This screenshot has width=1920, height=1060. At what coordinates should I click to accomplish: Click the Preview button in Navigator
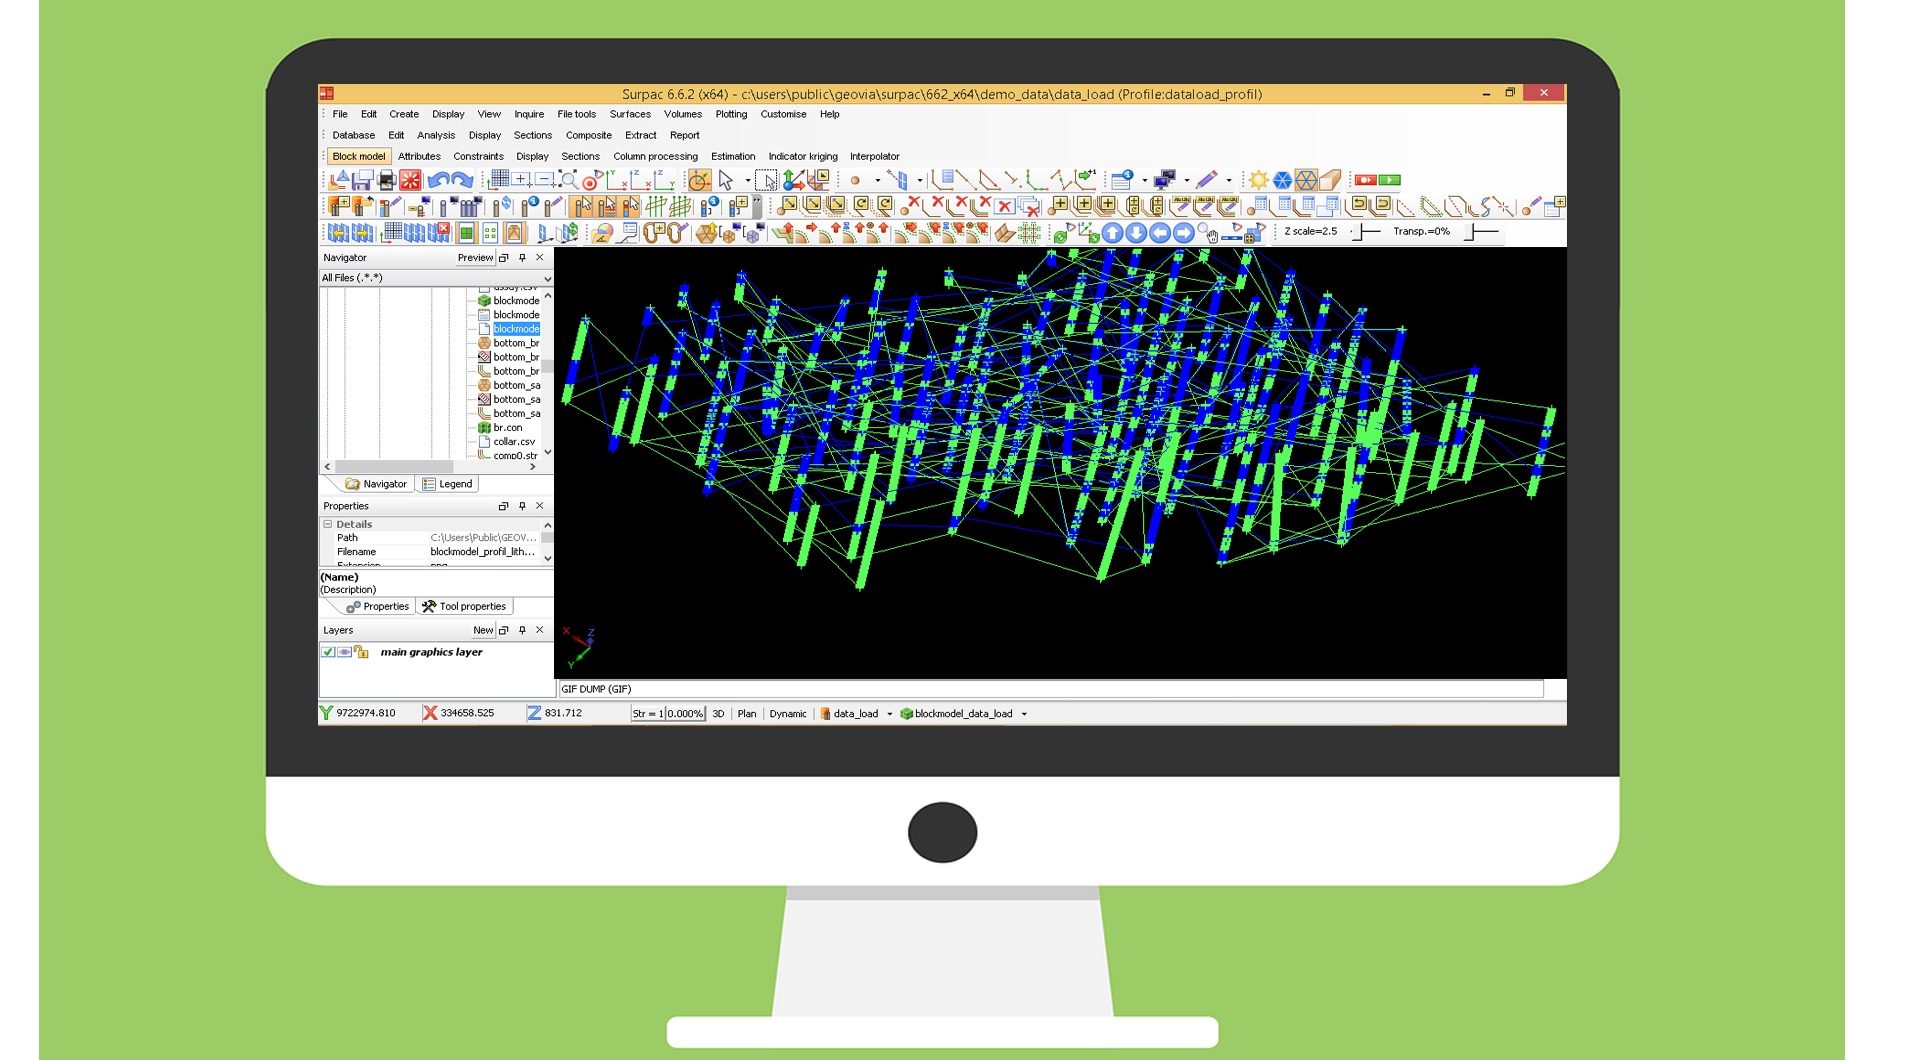click(x=475, y=257)
